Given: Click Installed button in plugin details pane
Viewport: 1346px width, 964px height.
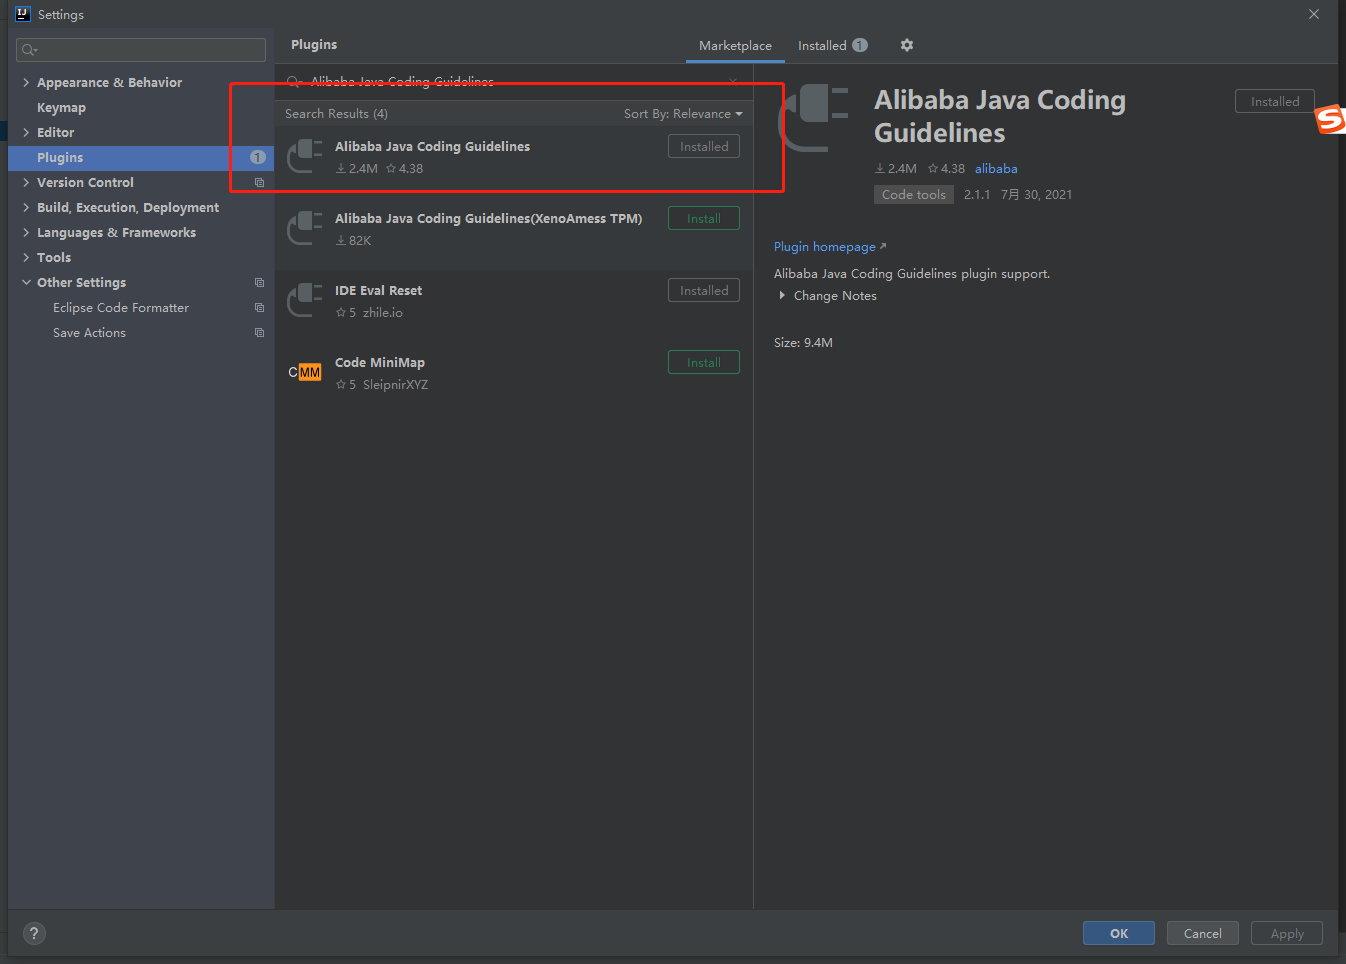Looking at the screenshot, I should [x=1274, y=101].
